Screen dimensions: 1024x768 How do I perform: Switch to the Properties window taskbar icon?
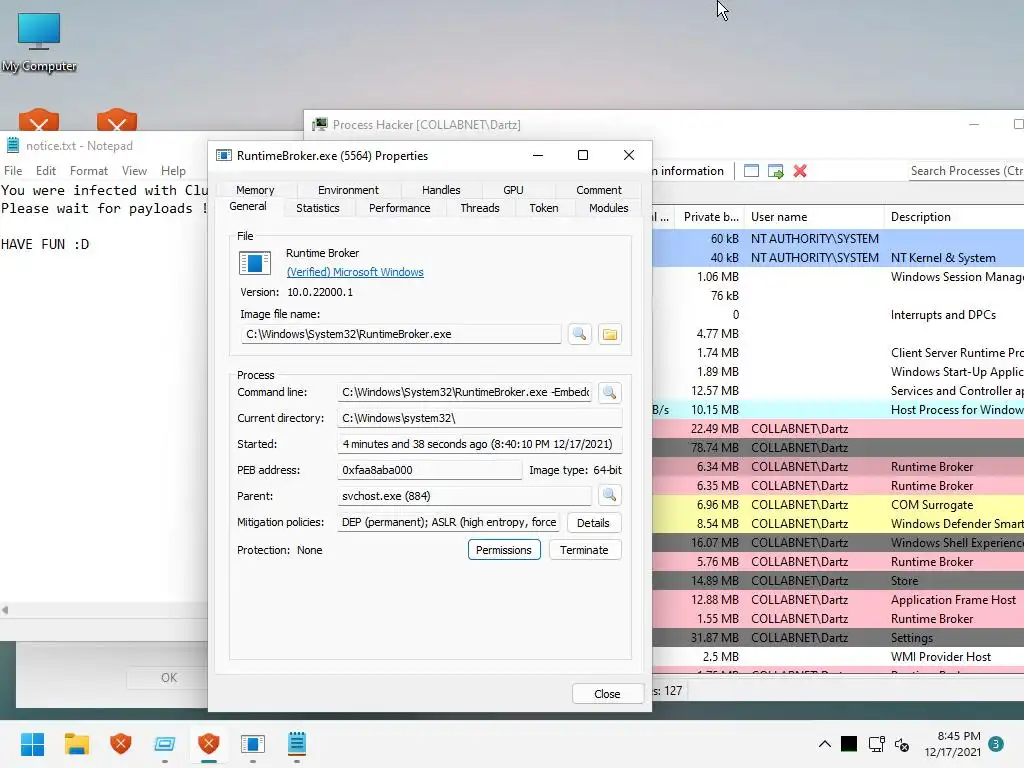[253, 744]
